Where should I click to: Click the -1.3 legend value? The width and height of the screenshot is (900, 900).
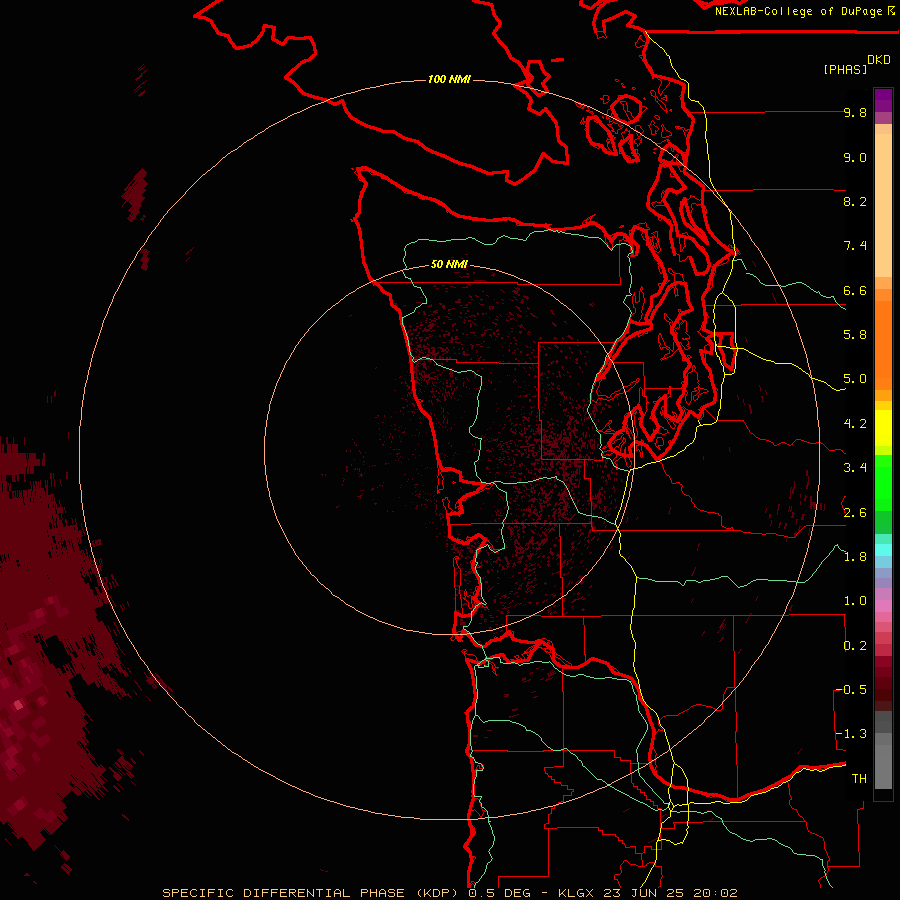click(x=851, y=734)
